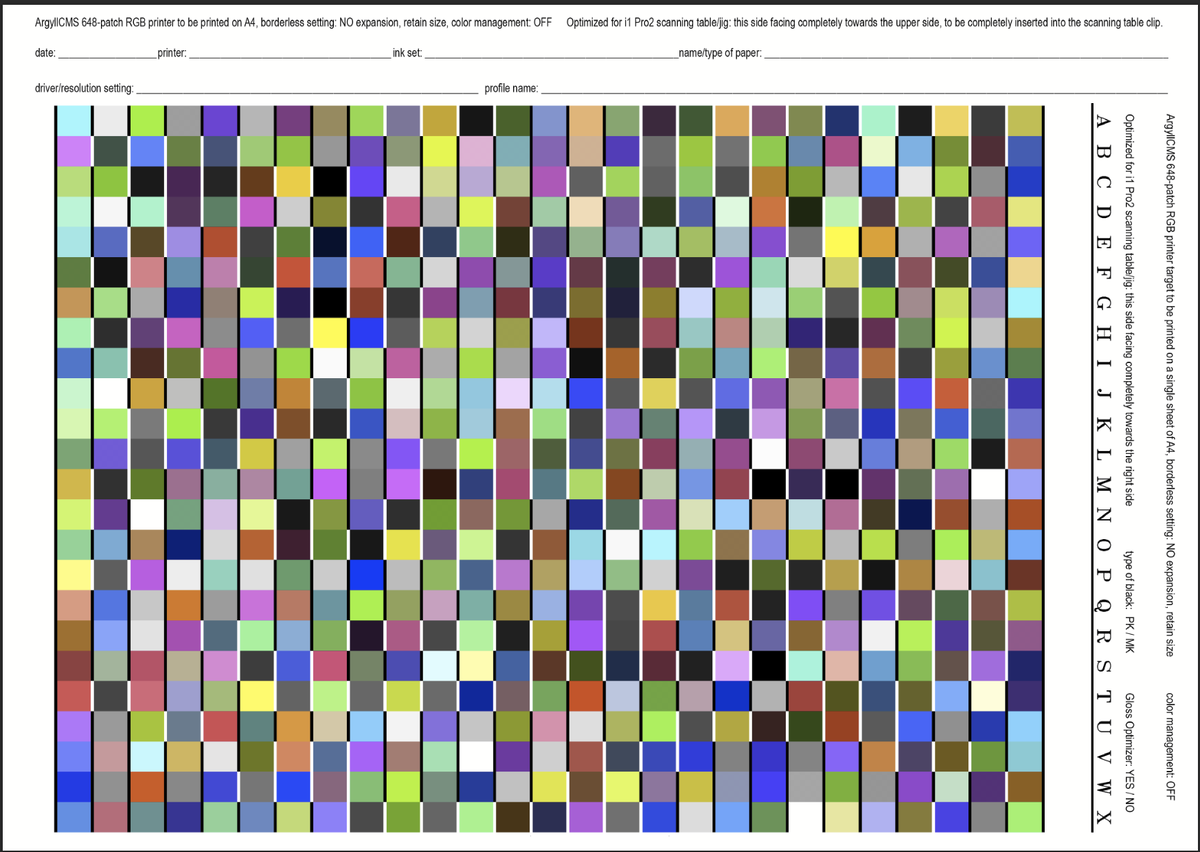Select the white patch in row I

click(332, 364)
